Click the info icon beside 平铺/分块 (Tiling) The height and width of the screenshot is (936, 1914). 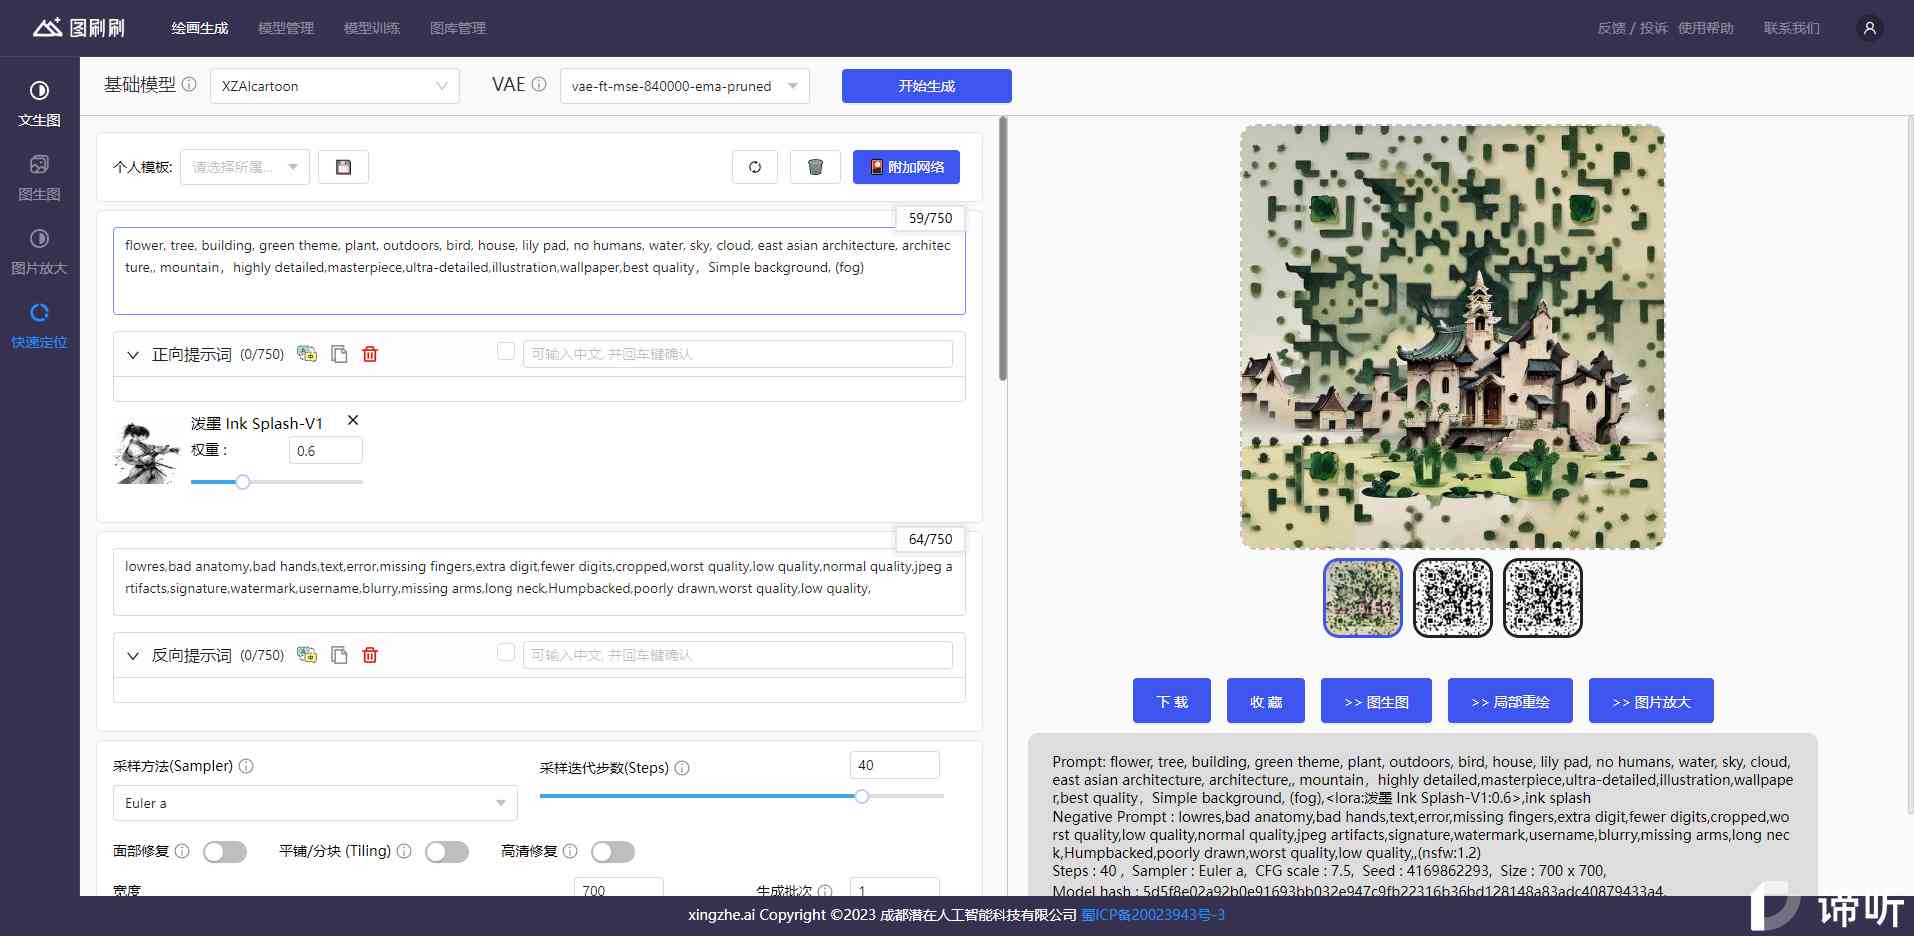coord(404,851)
